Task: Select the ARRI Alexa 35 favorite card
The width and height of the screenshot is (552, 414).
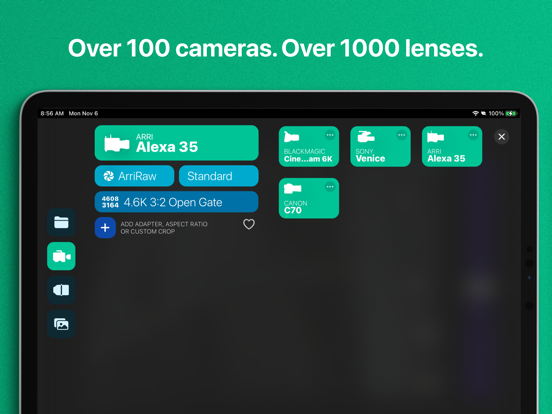Action: [x=452, y=146]
